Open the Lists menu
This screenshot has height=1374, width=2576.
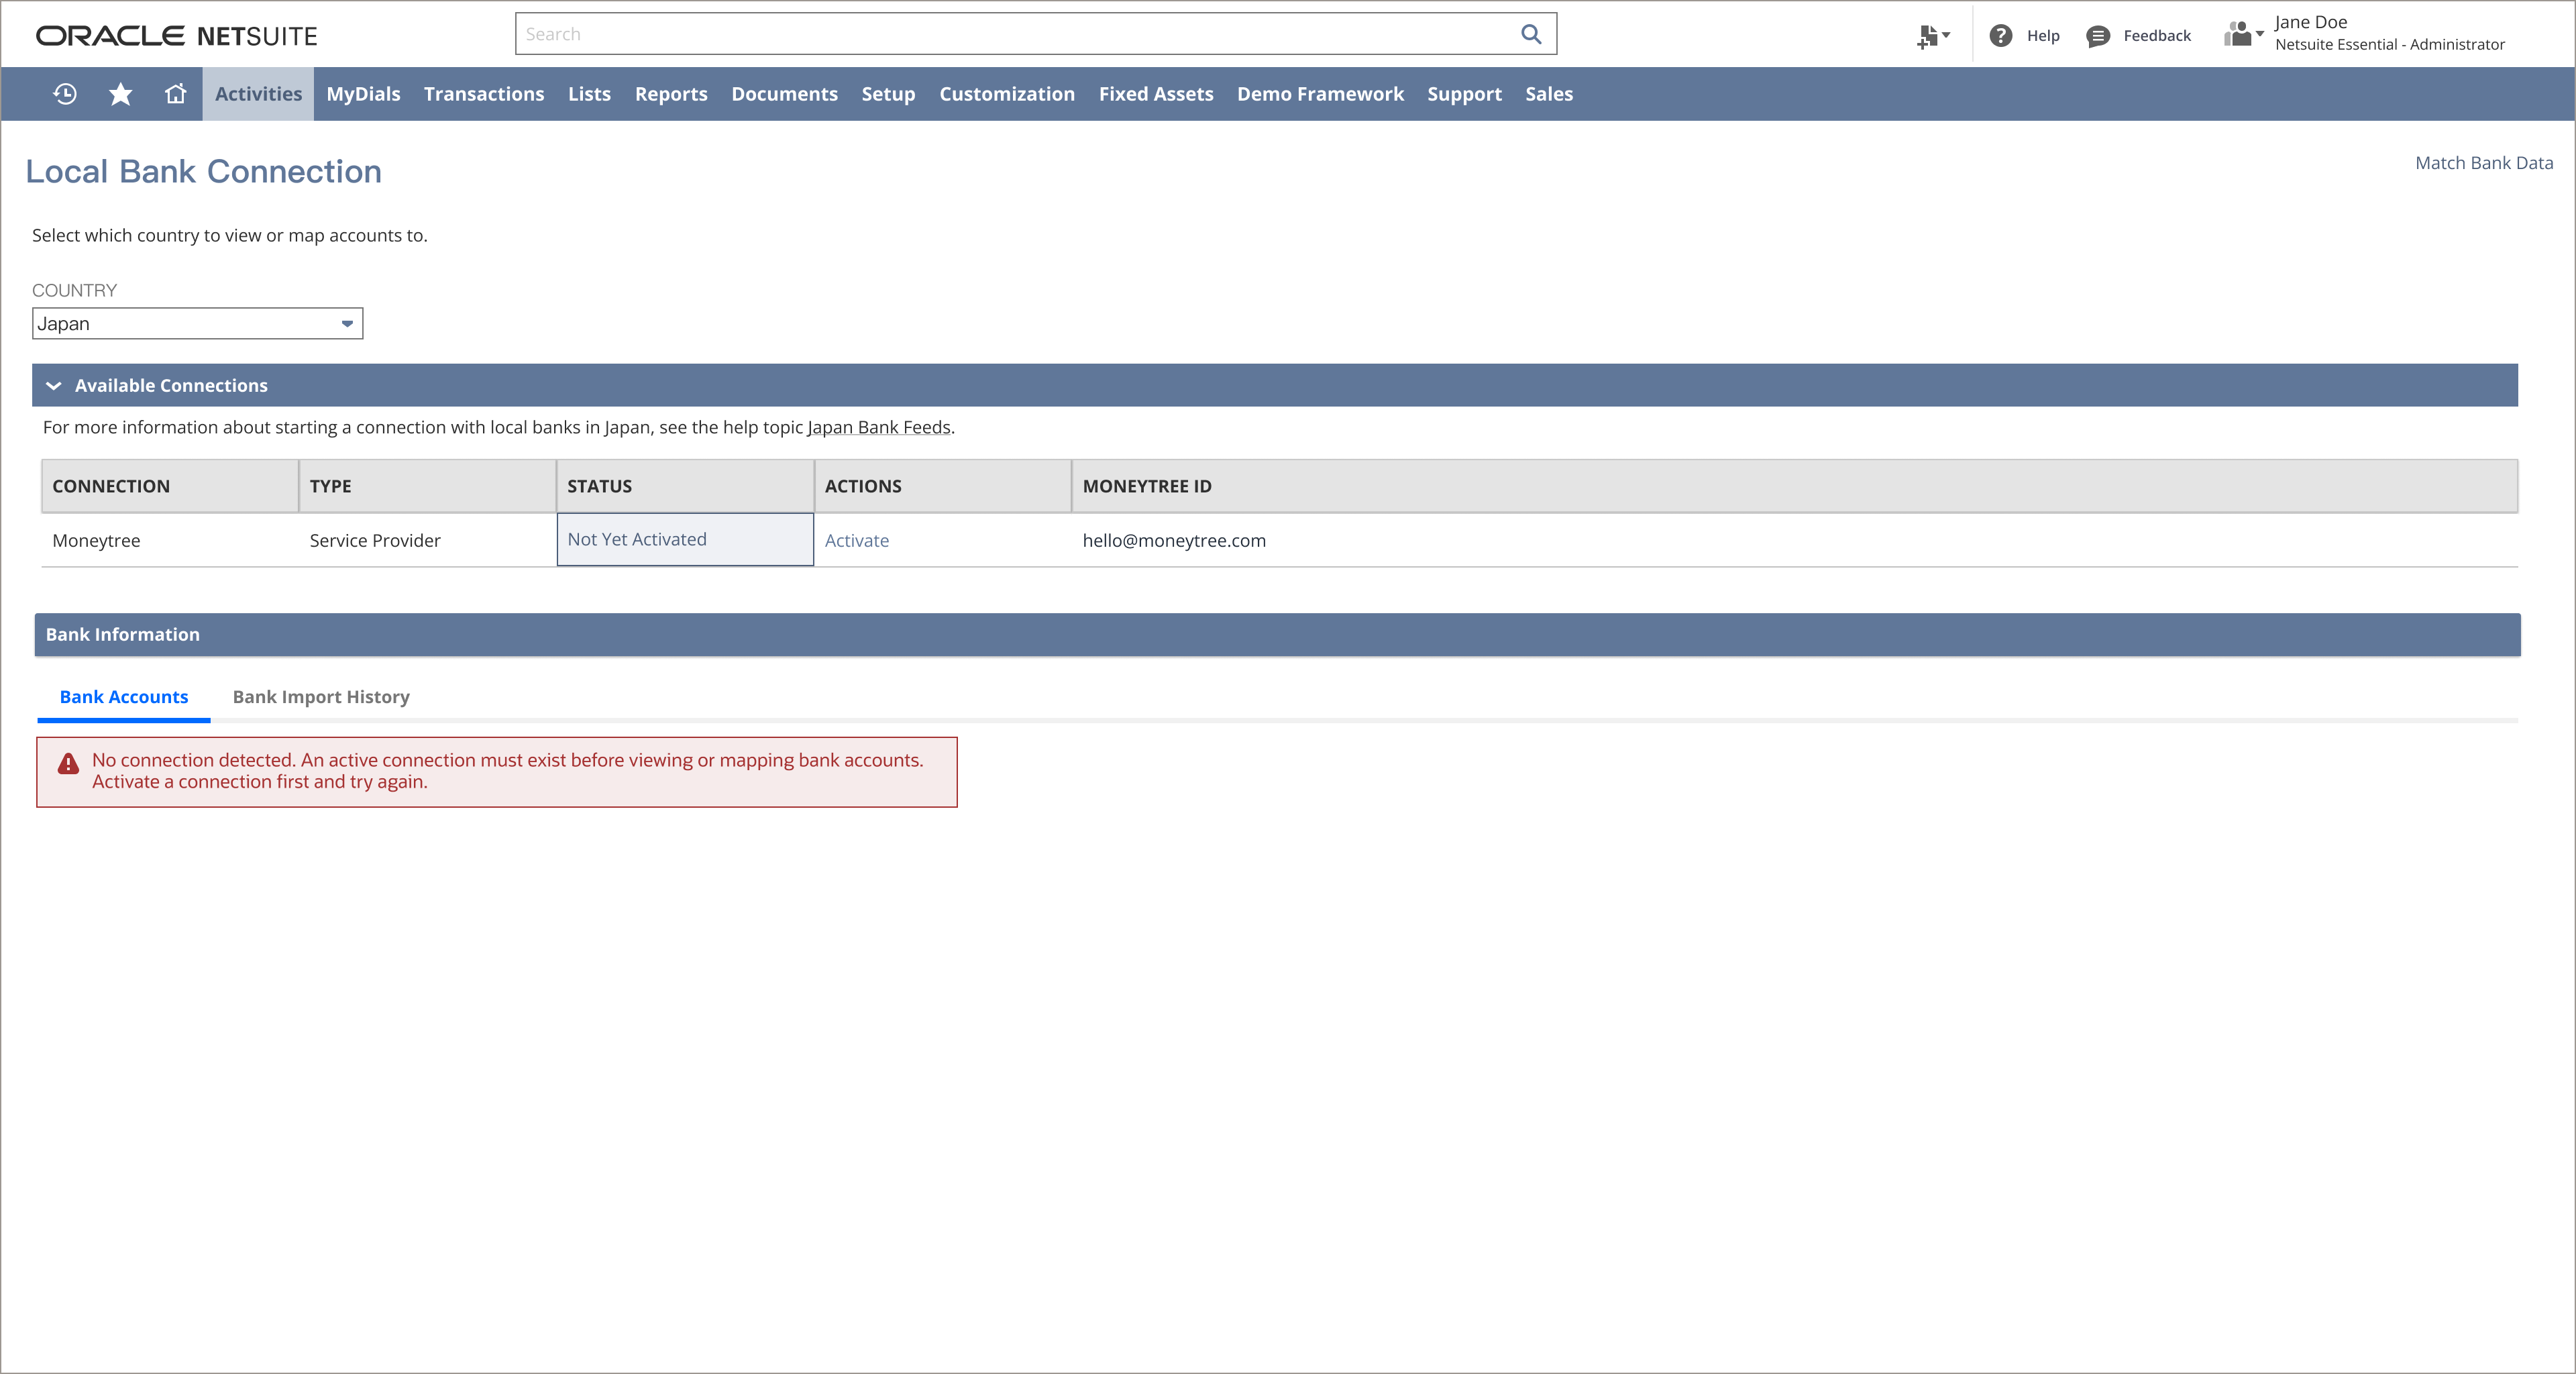click(589, 94)
